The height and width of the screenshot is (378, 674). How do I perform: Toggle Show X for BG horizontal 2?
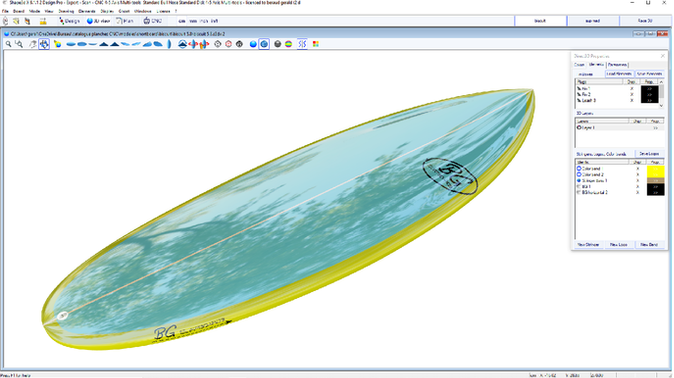637,193
